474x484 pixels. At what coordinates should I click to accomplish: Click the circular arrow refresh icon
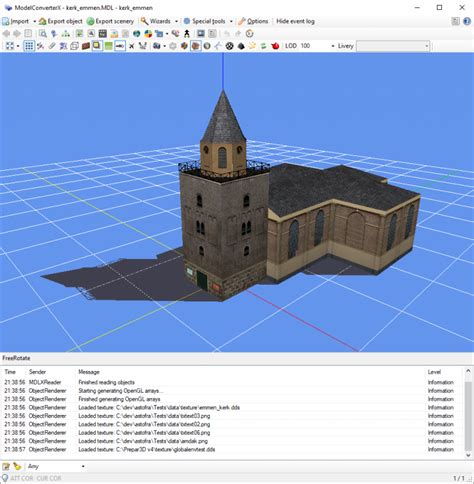250,34
